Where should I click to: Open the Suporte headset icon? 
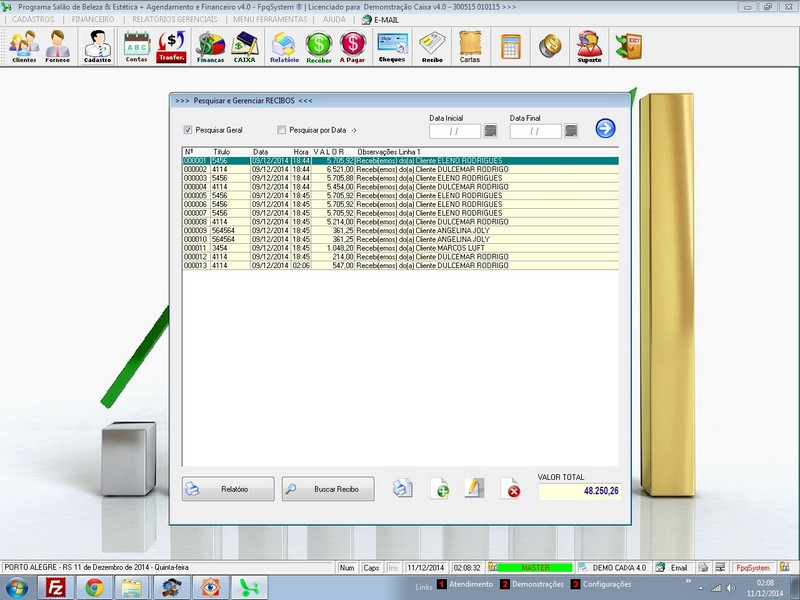(589, 46)
